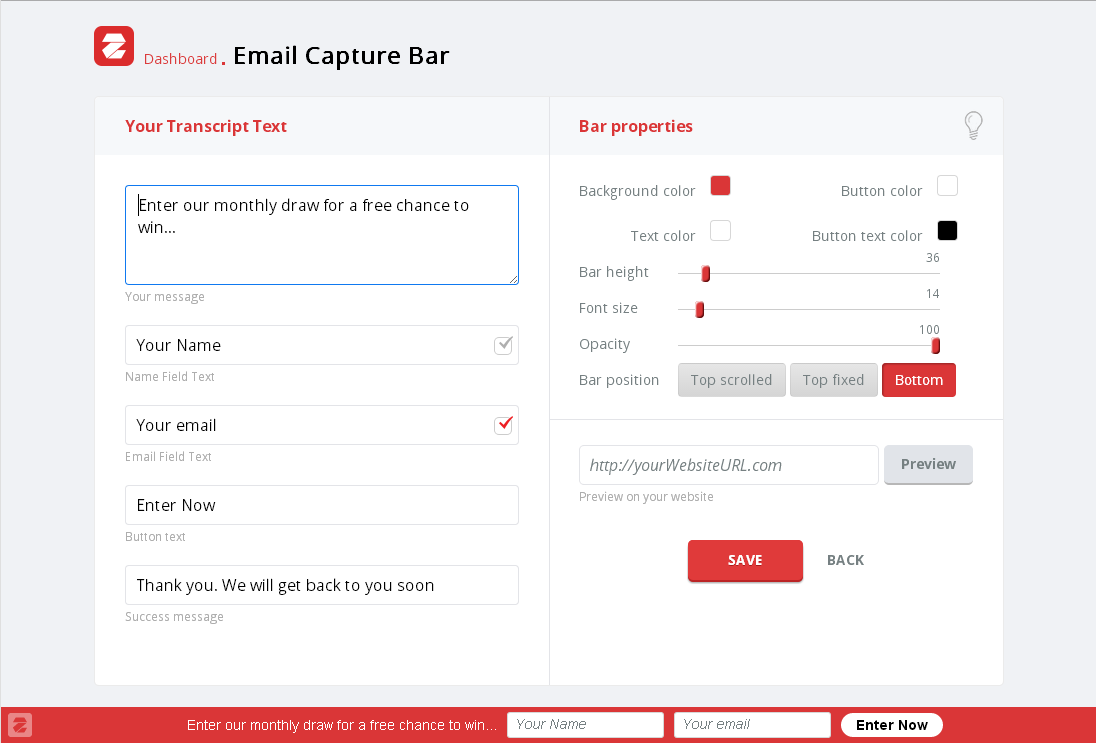Click the small logo in bottom bar
1096x743 pixels.
point(20,725)
